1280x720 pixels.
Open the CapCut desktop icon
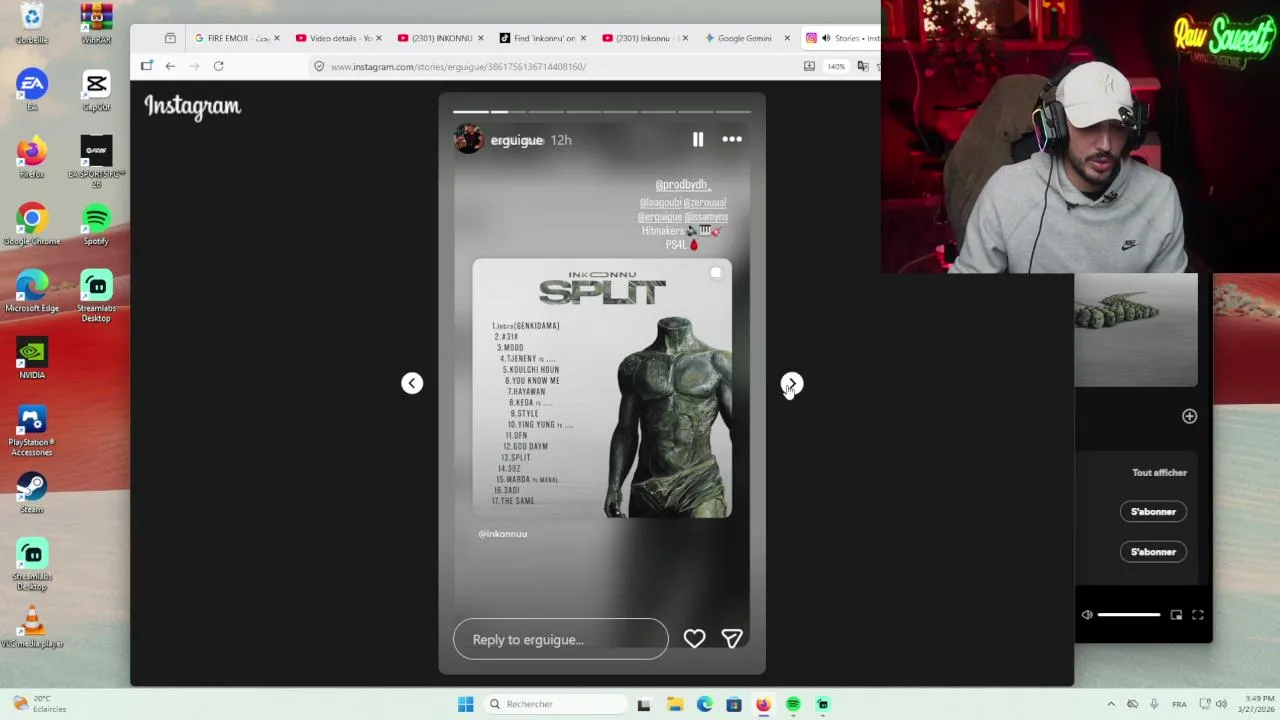pos(96,90)
